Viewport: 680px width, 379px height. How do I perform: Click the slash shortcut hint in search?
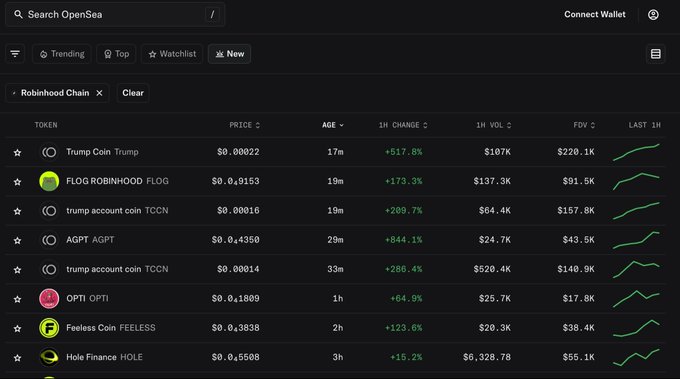click(212, 14)
